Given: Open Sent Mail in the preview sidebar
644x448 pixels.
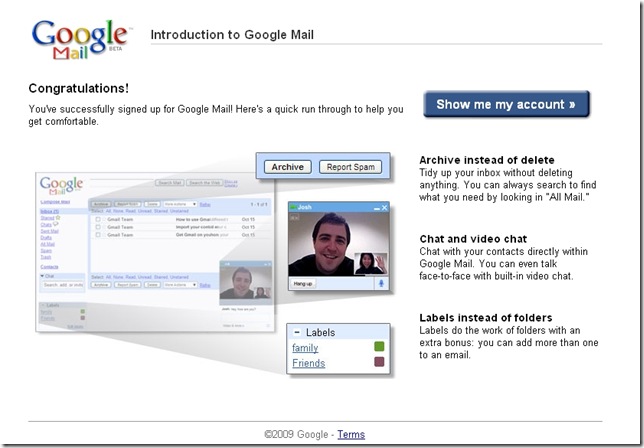Looking at the screenshot, I should point(50,231).
